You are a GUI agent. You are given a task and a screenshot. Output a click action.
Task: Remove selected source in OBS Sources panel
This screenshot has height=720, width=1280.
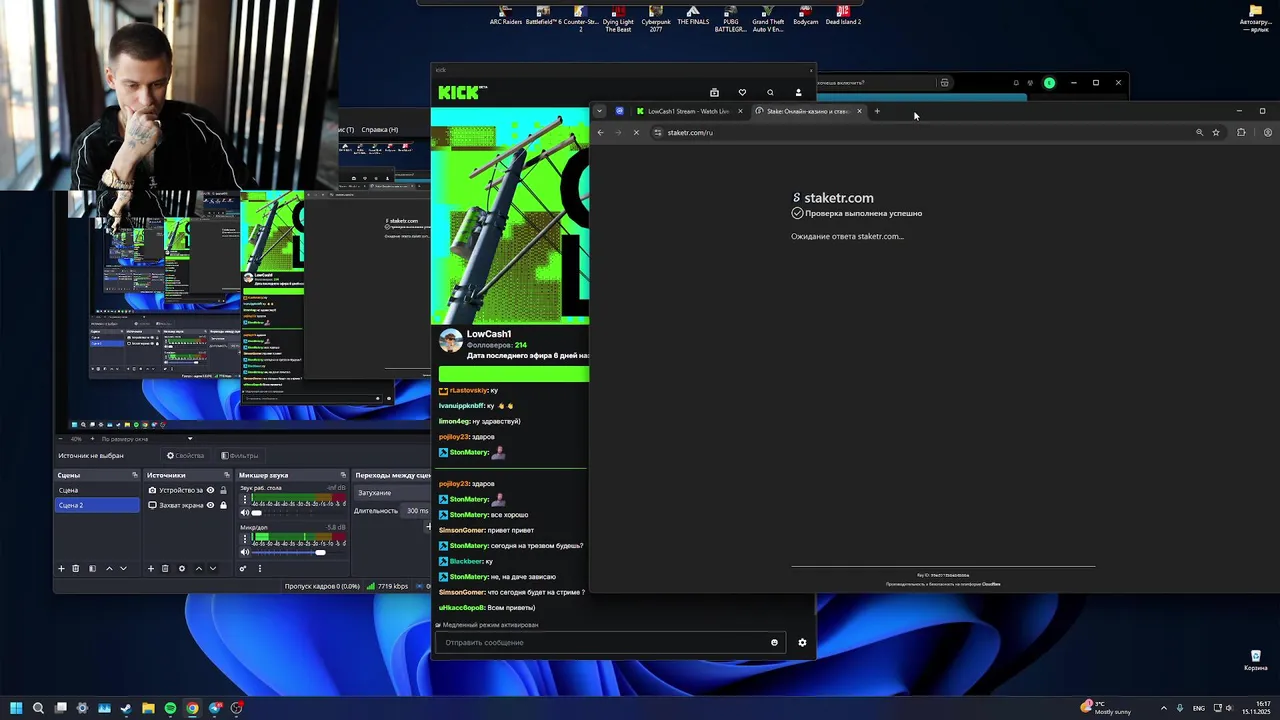click(x=165, y=568)
